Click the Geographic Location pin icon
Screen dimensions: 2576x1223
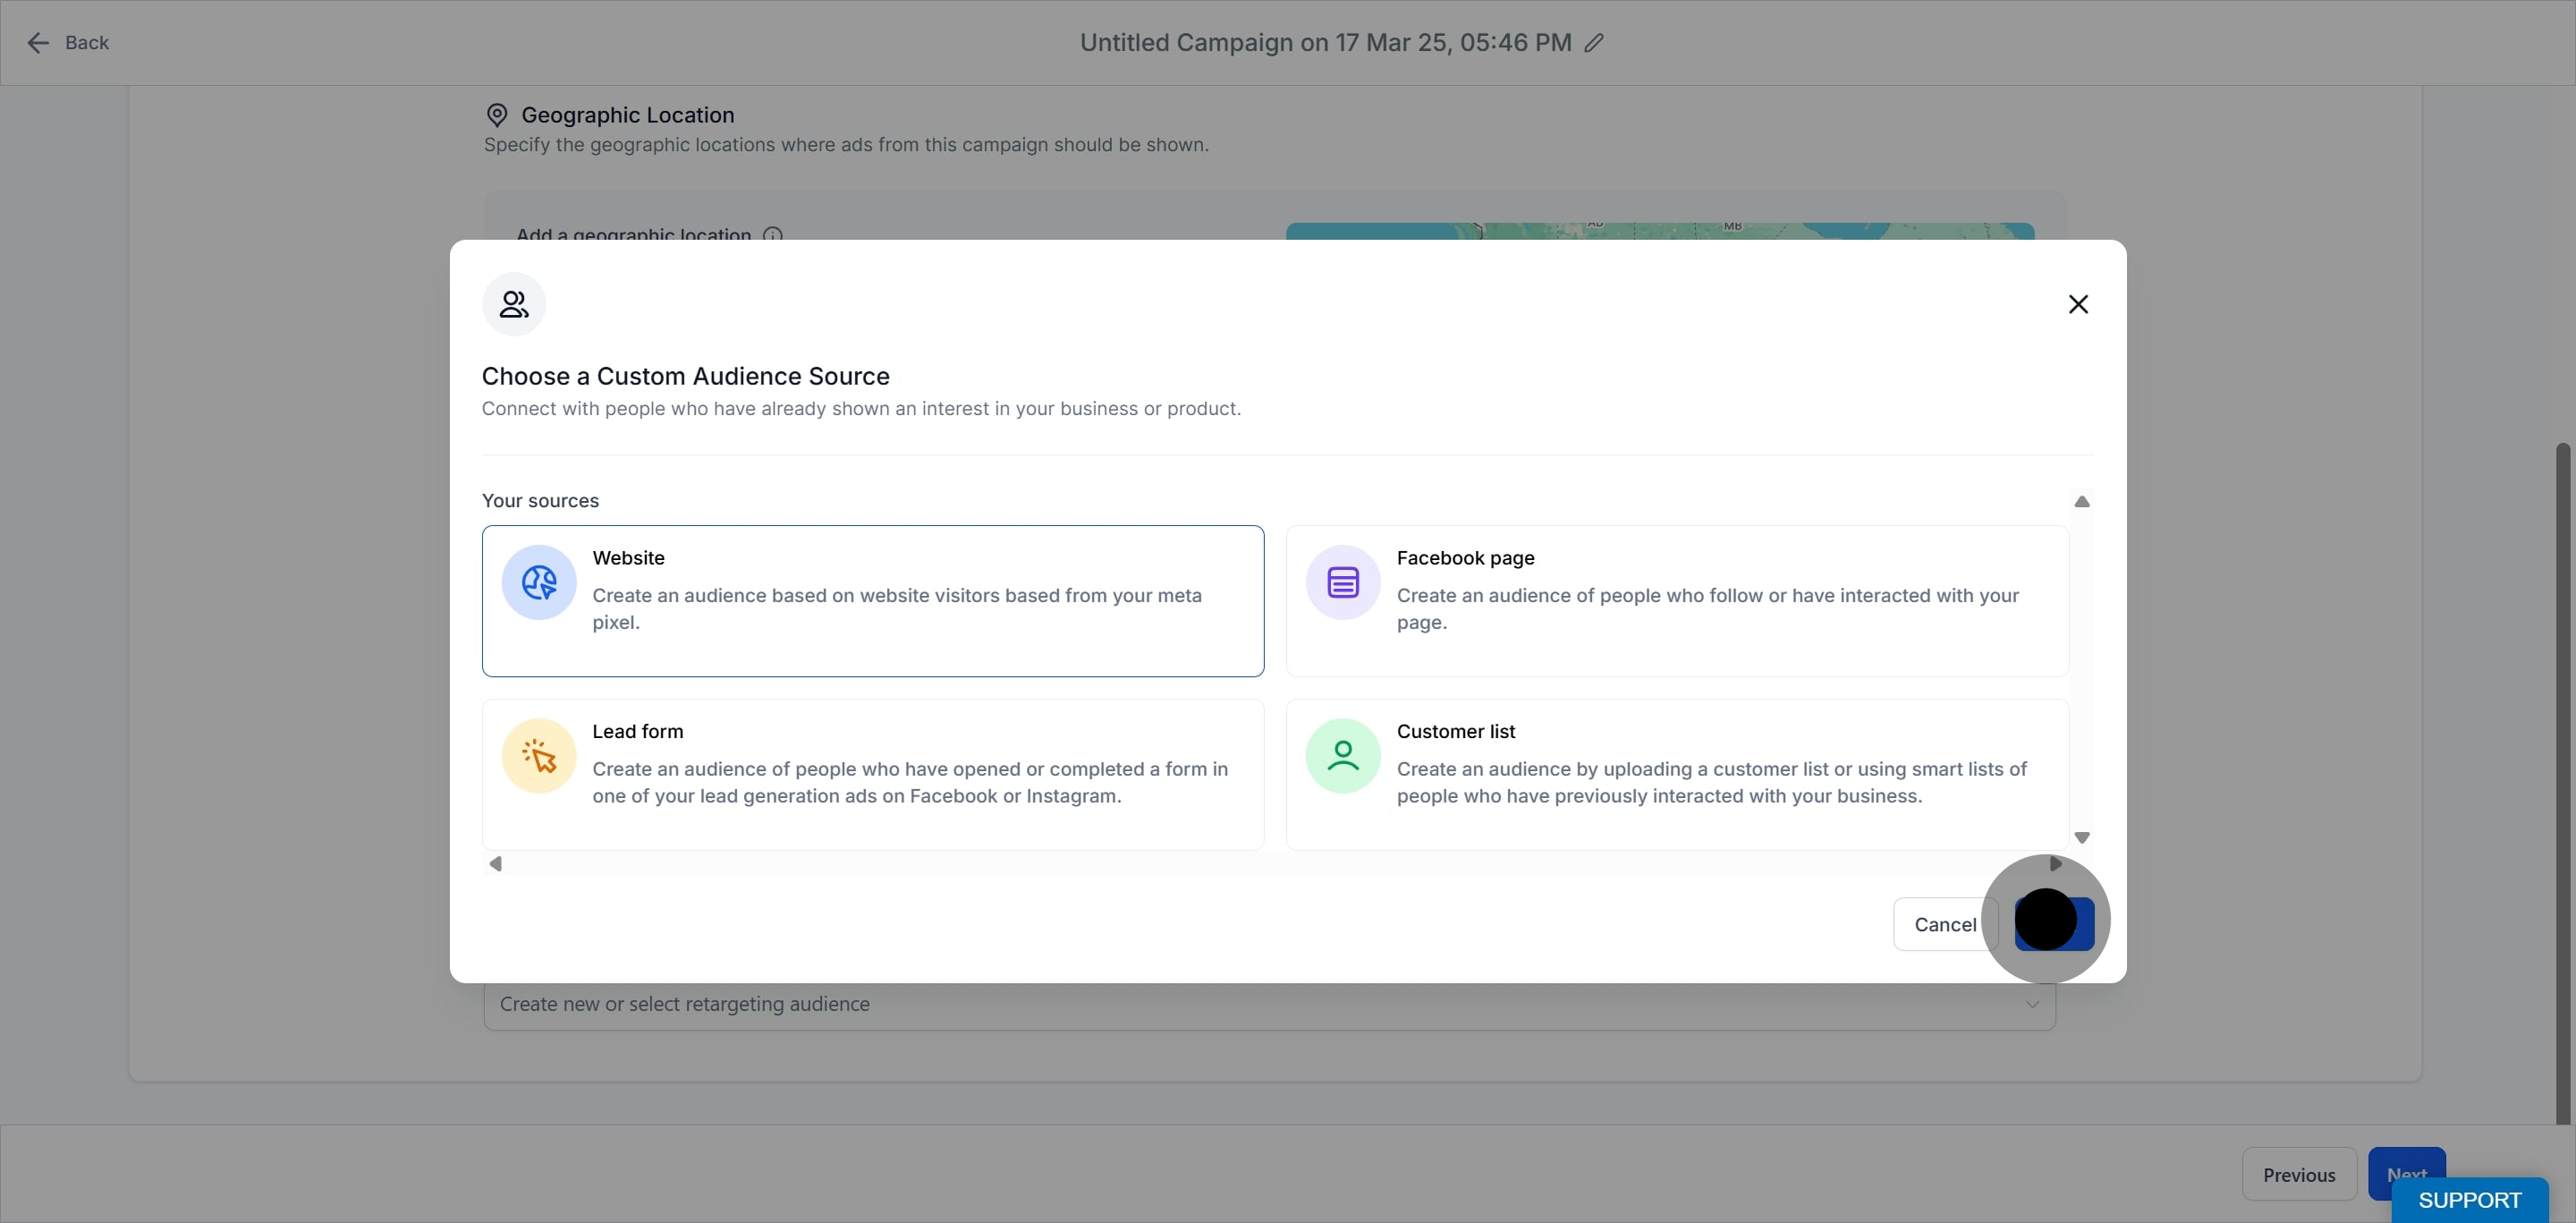(497, 115)
